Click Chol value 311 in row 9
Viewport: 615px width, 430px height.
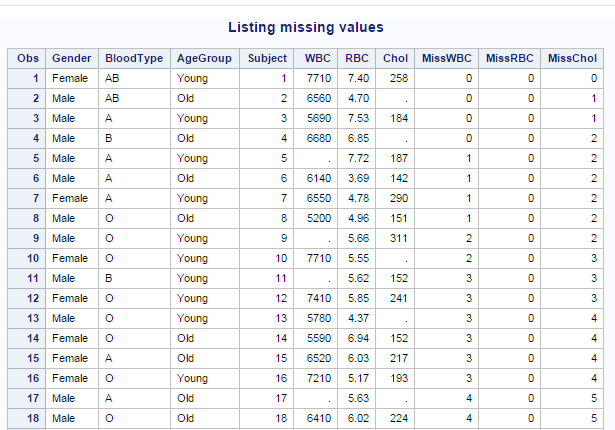396,237
